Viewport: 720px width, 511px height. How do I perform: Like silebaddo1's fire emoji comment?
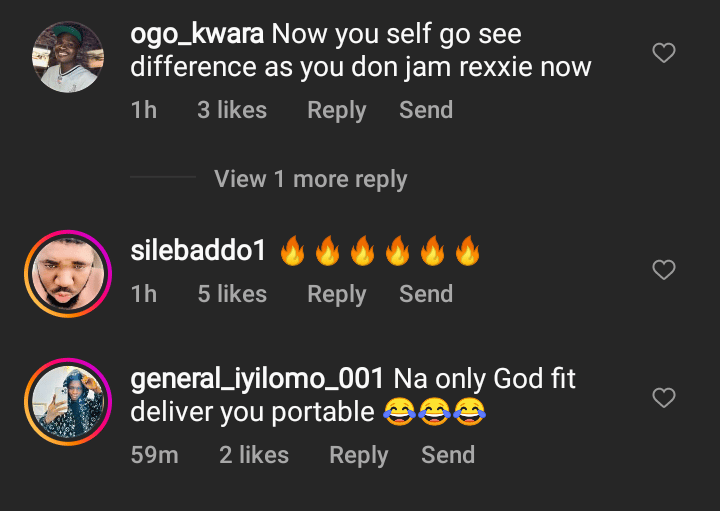click(664, 270)
